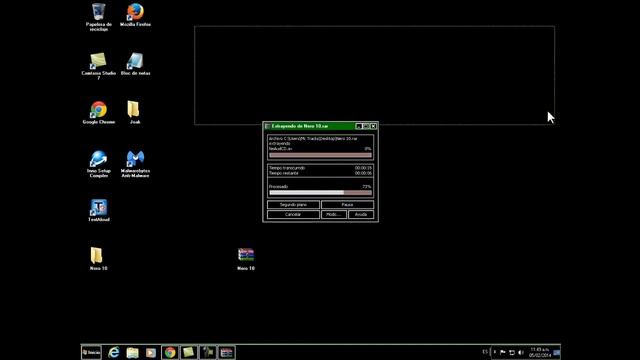Select the Bloc de notas shortcut
Viewport: 640px width, 360px height.
(135, 64)
